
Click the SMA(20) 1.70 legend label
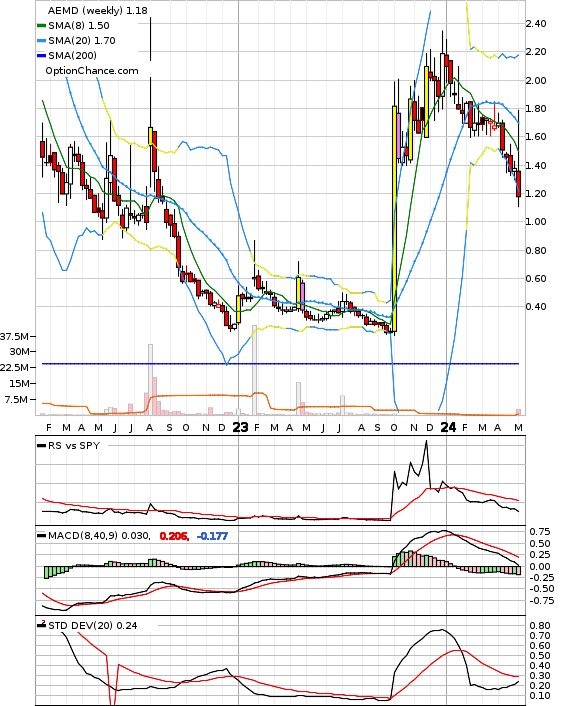(x=82, y=41)
